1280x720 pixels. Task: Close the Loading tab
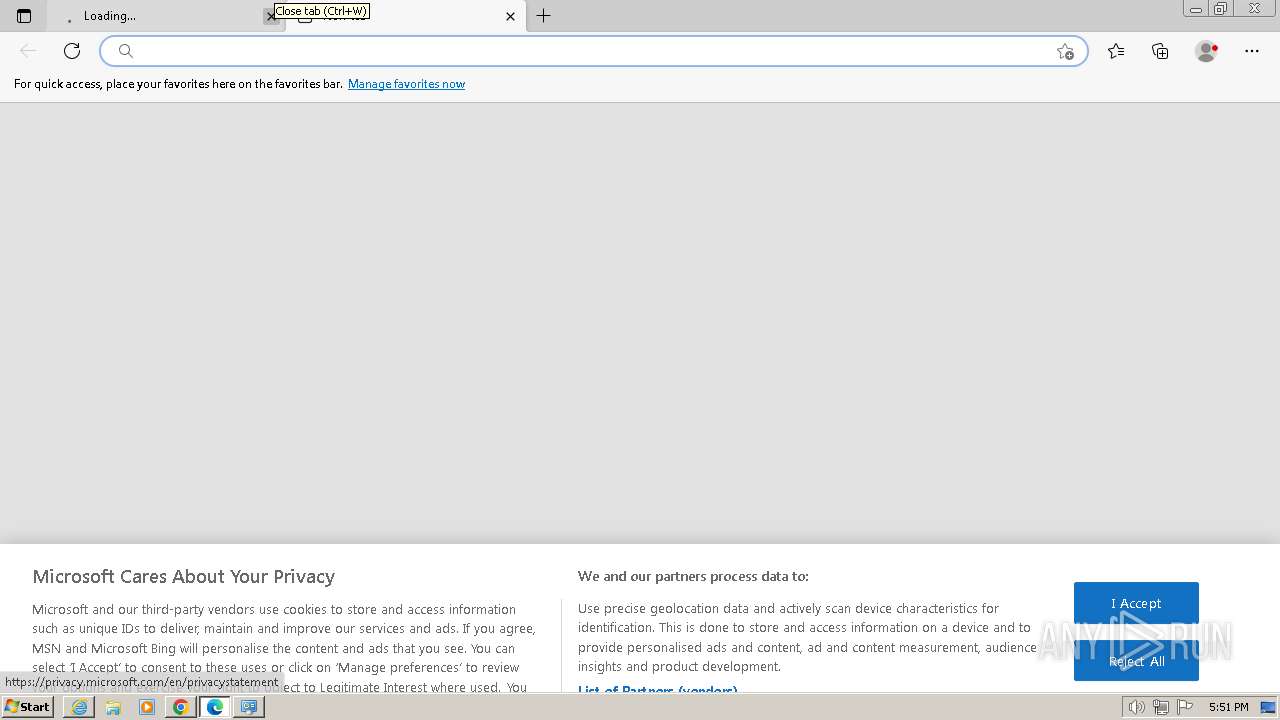[270, 16]
